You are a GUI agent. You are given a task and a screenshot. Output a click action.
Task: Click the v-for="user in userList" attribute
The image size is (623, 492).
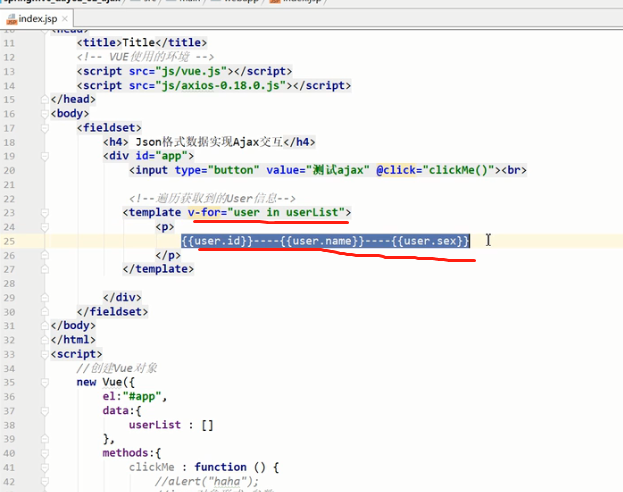pyautogui.click(x=266, y=212)
